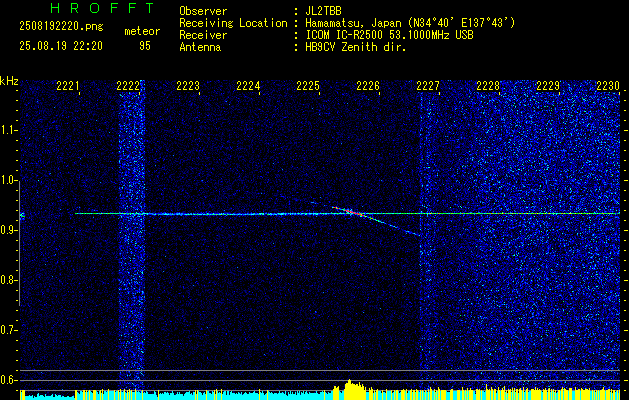Click the 0.7 frequency axis label
This screenshot has width=629, height=400.
[x=8, y=330]
